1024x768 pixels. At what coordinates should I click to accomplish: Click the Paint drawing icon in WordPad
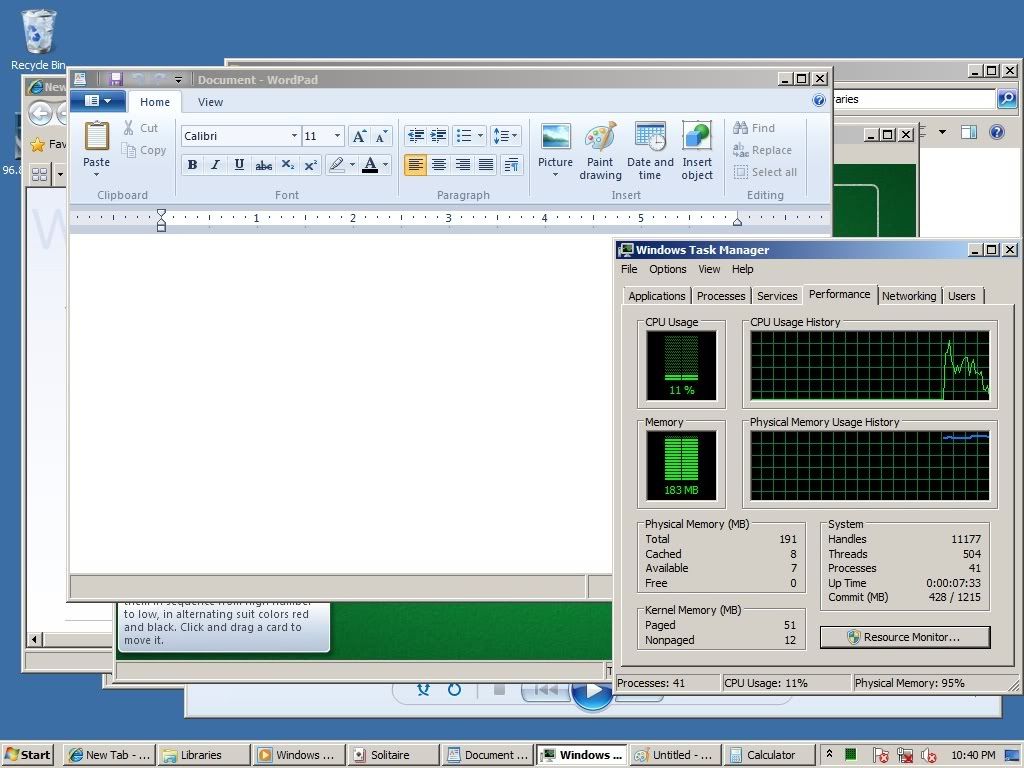pos(600,138)
